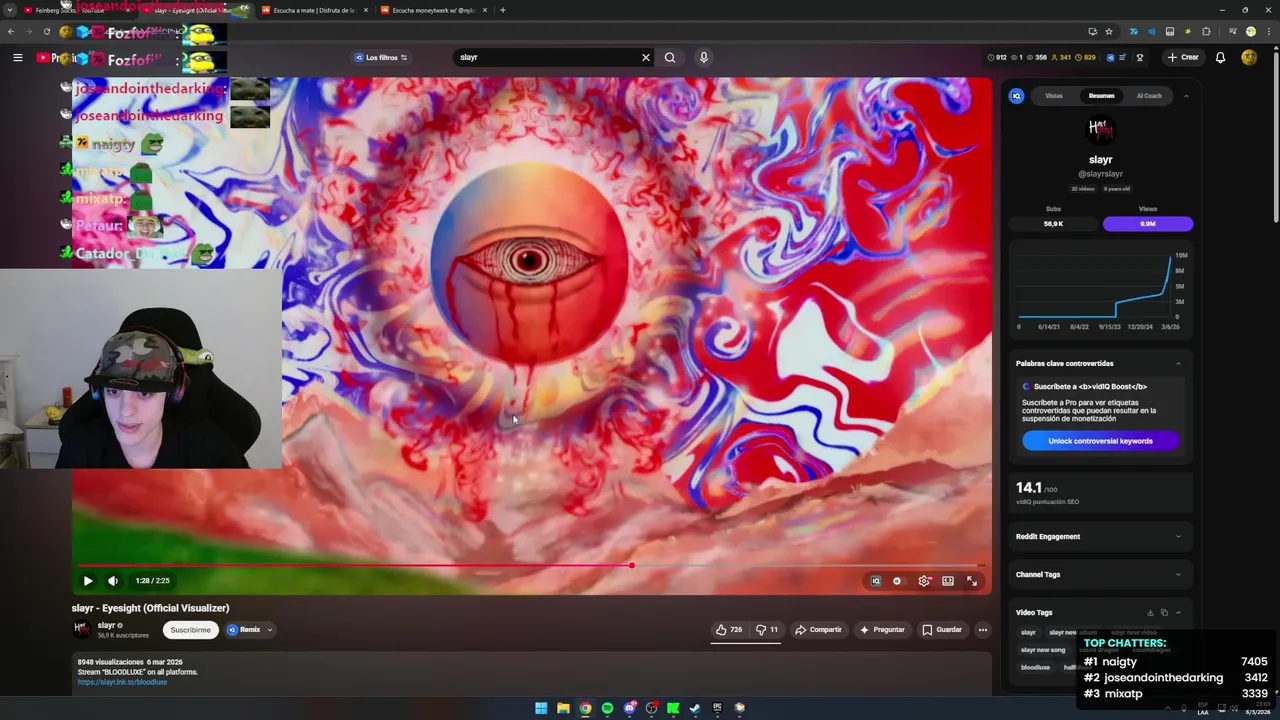Open the Remix dropdown
The image size is (1280, 720).
pos(249,630)
